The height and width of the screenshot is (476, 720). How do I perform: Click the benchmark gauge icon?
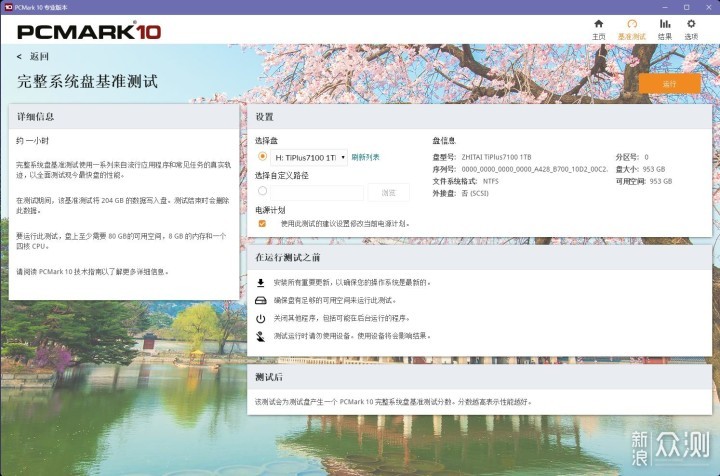632,24
